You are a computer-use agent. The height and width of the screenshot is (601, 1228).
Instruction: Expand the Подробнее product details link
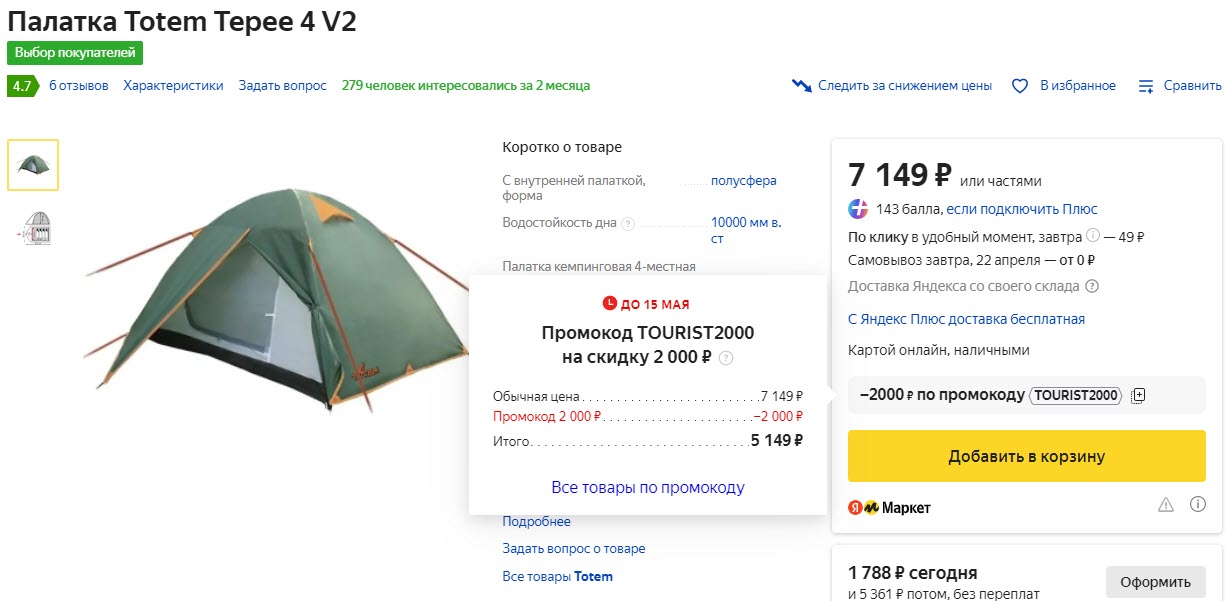(537, 521)
